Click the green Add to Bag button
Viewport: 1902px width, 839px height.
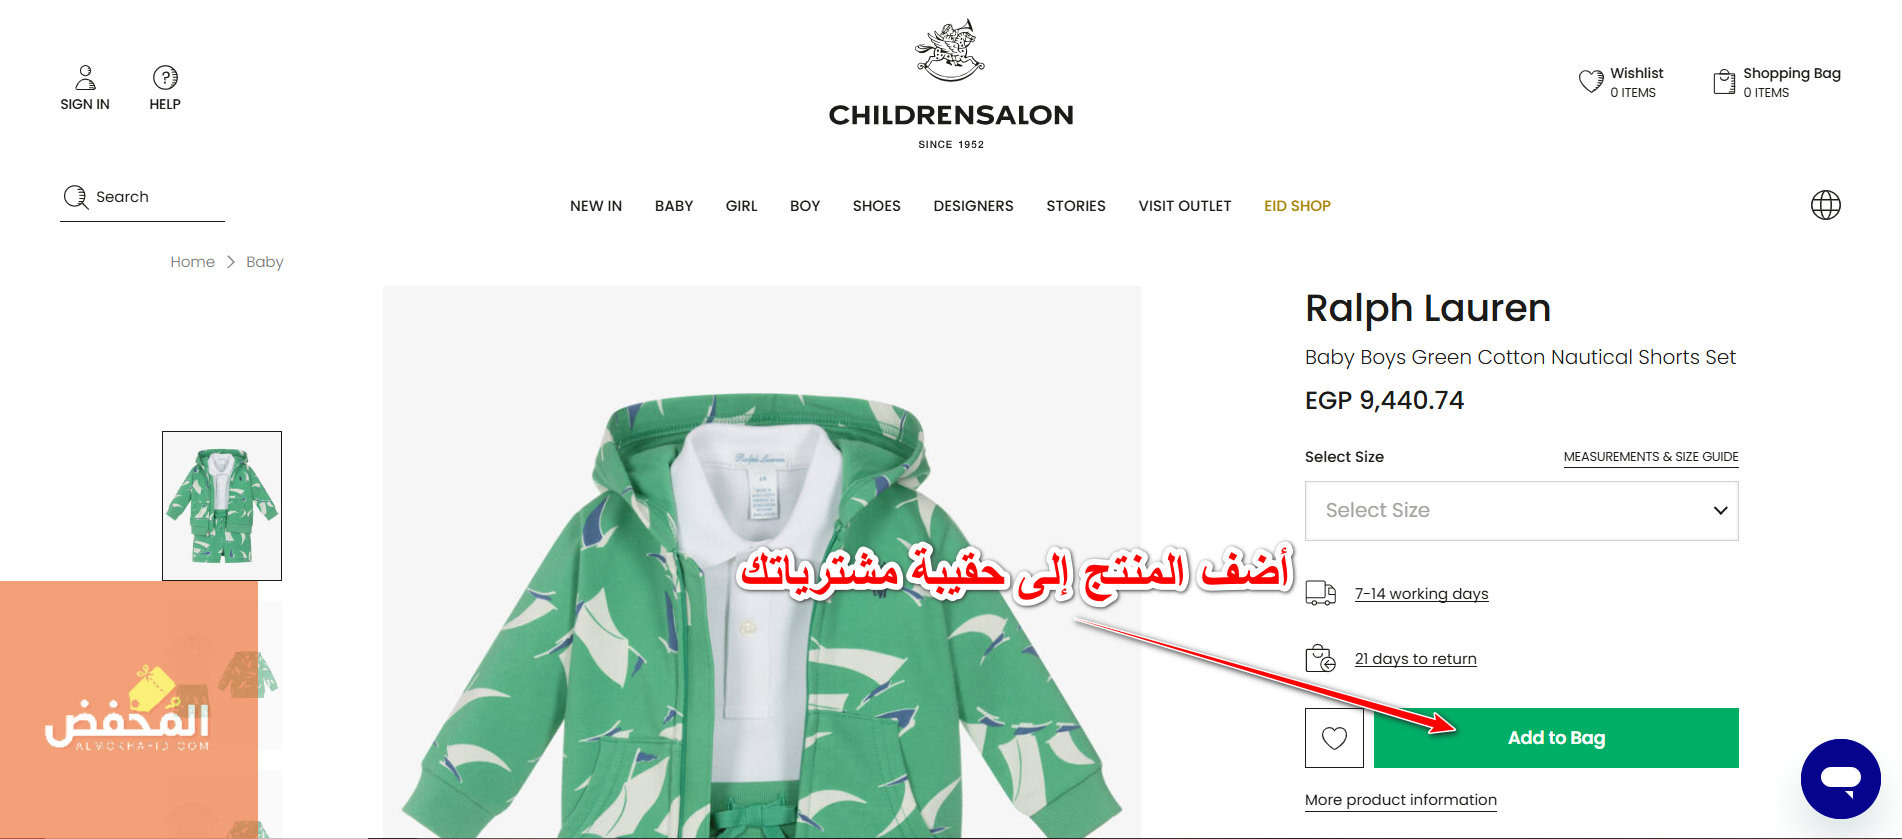coord(1556,738)
